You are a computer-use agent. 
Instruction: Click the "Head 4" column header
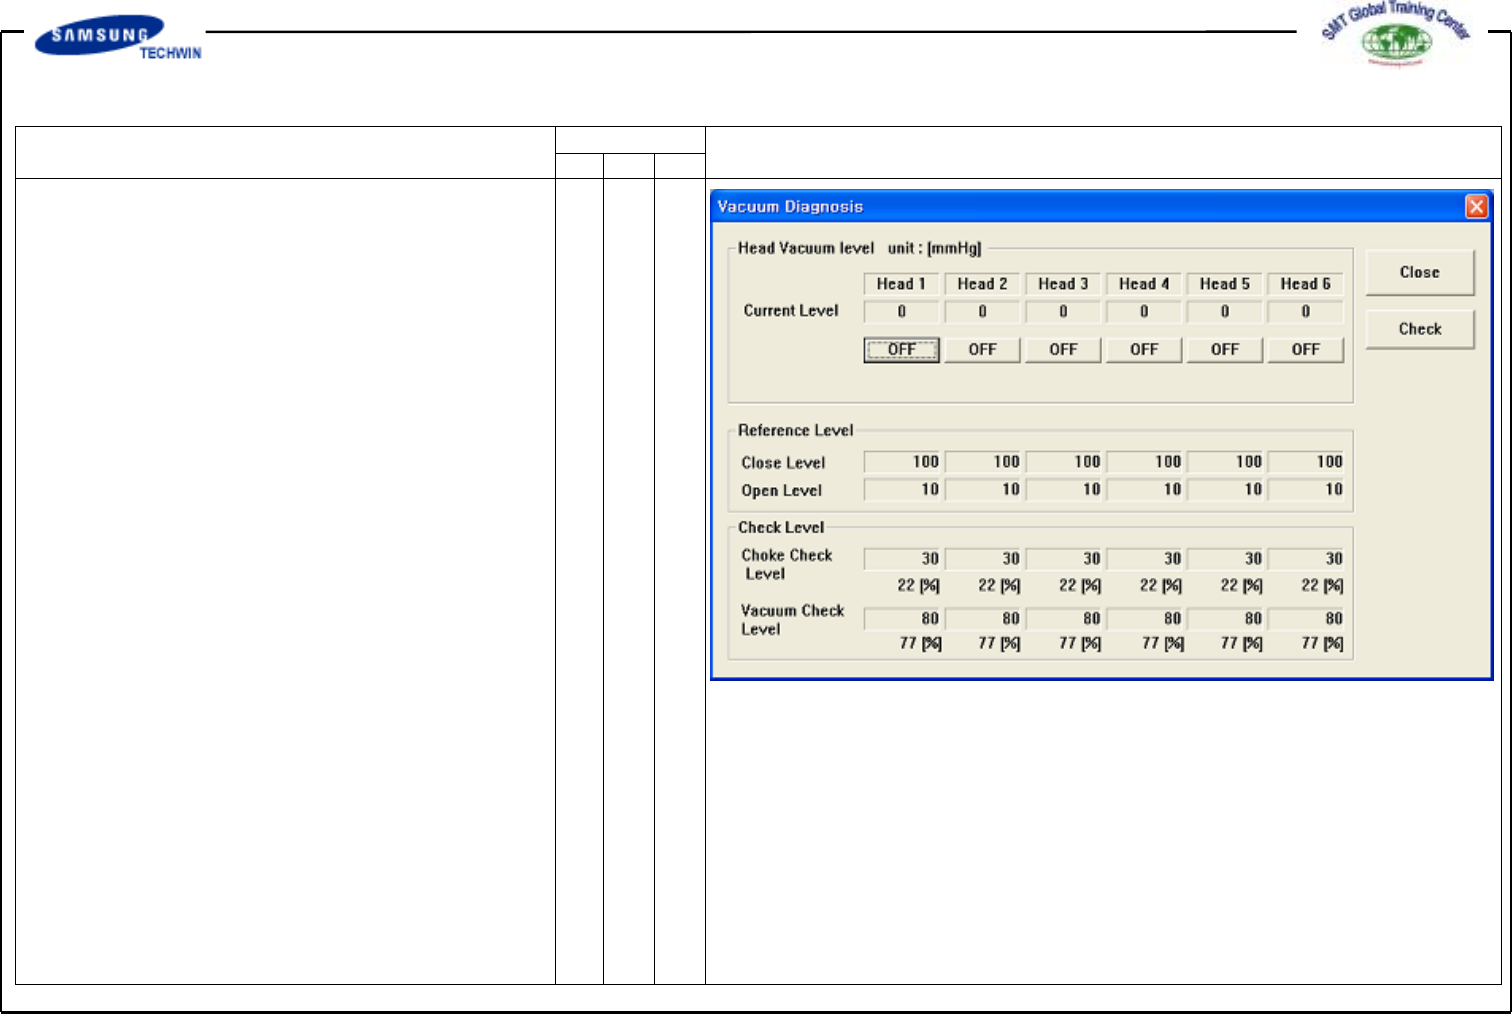[x=1144, y=284]
